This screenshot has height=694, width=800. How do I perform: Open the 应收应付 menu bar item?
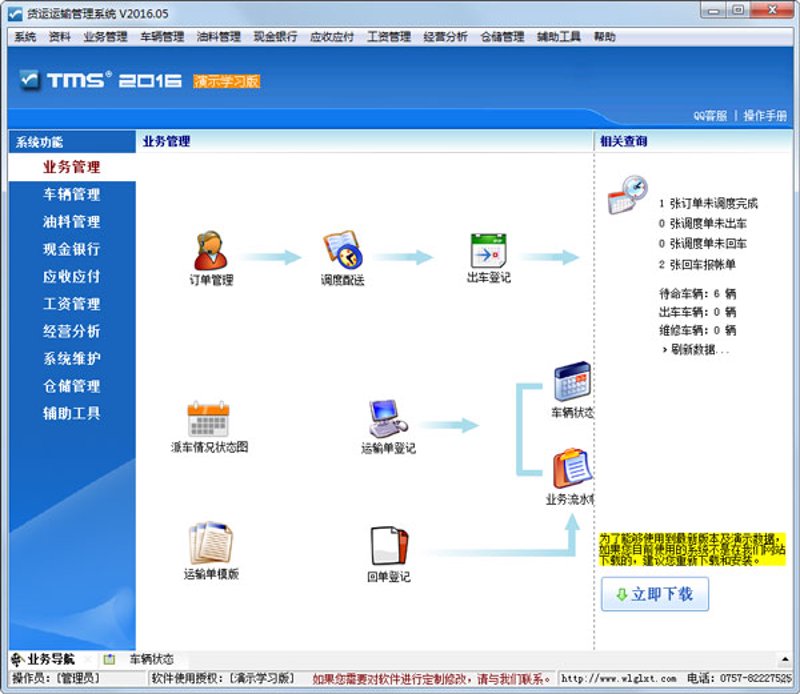pos(332,37)
